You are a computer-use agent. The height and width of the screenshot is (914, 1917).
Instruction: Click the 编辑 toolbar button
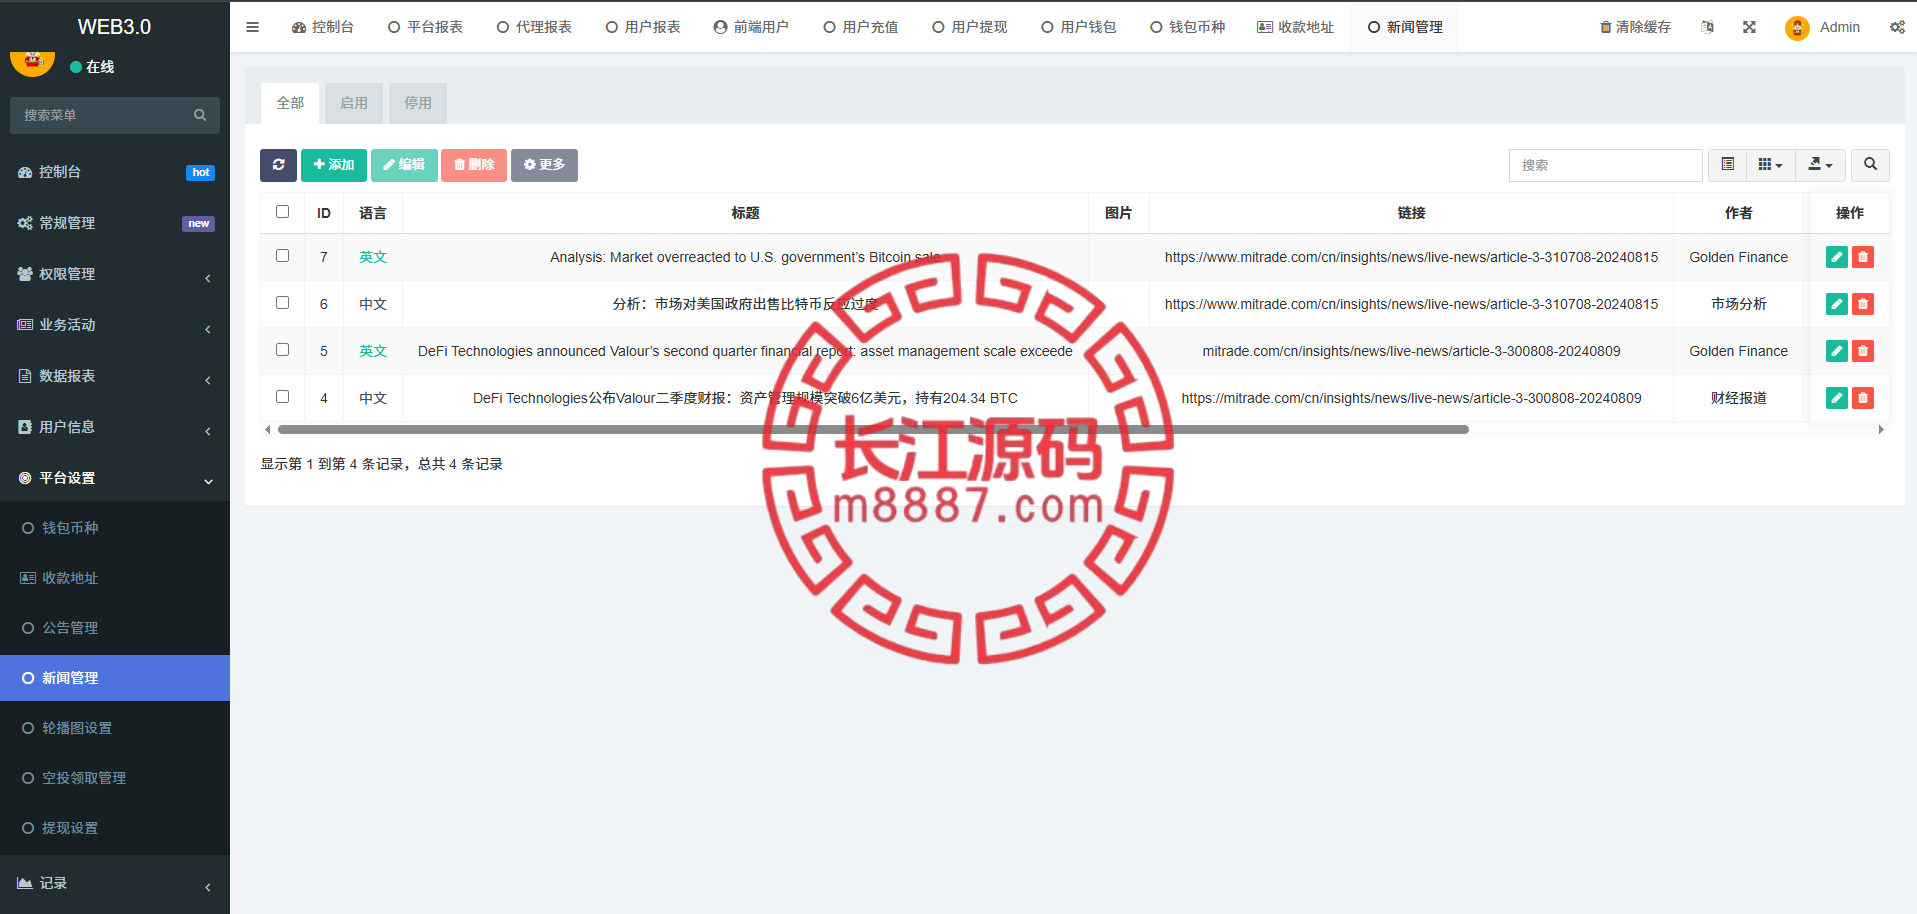click(x=404, y=165)
